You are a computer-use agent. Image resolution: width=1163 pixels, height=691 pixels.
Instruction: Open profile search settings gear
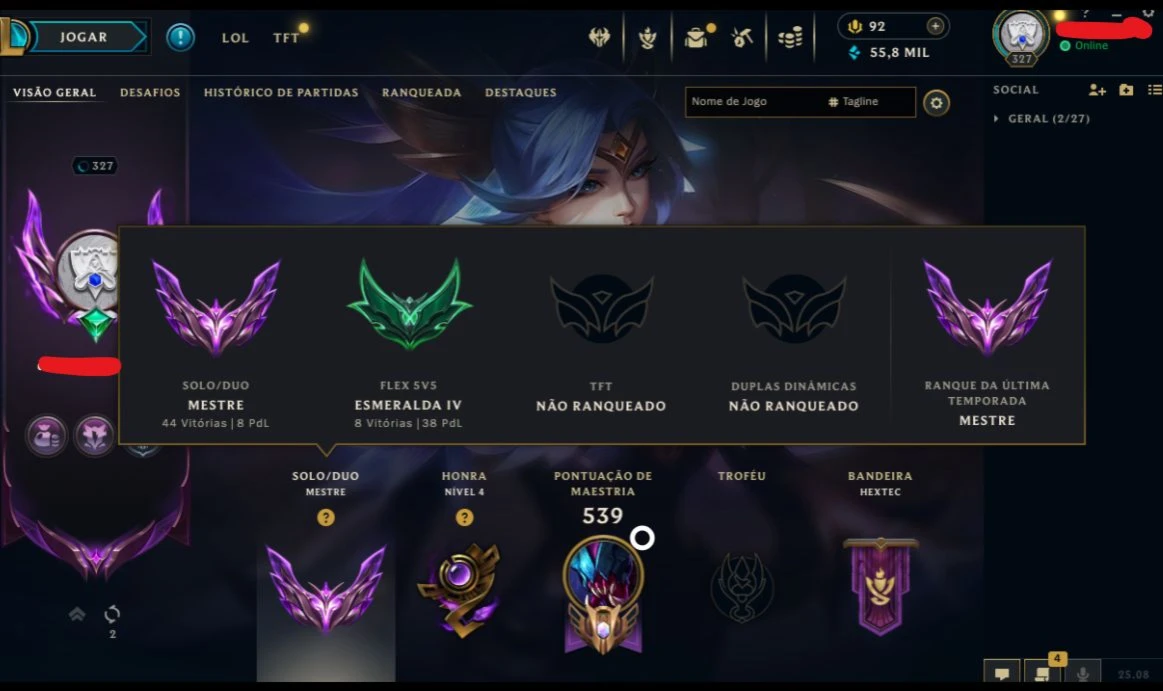(936, 103)
